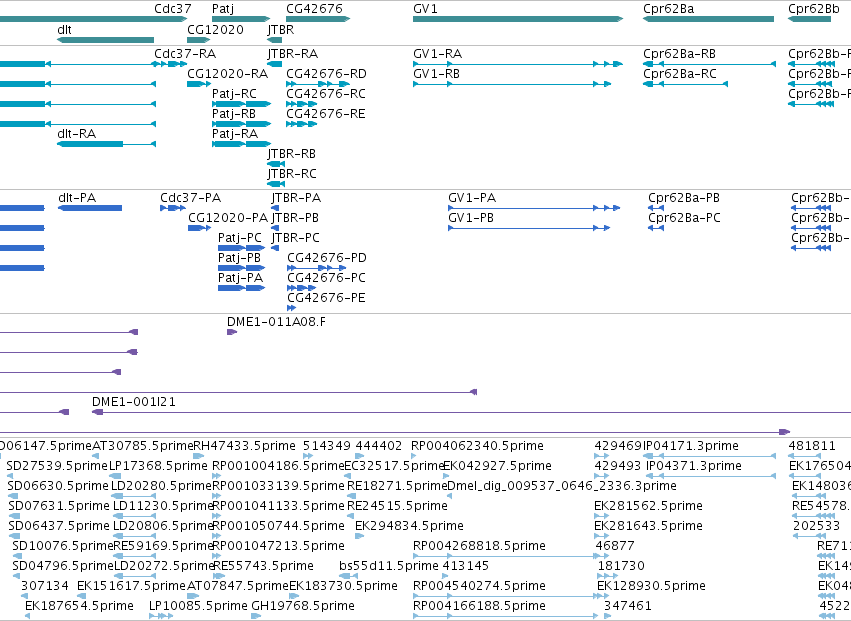The image size is (851, 621).
Task: Click the CG42676 gene label
Action: 314,9
